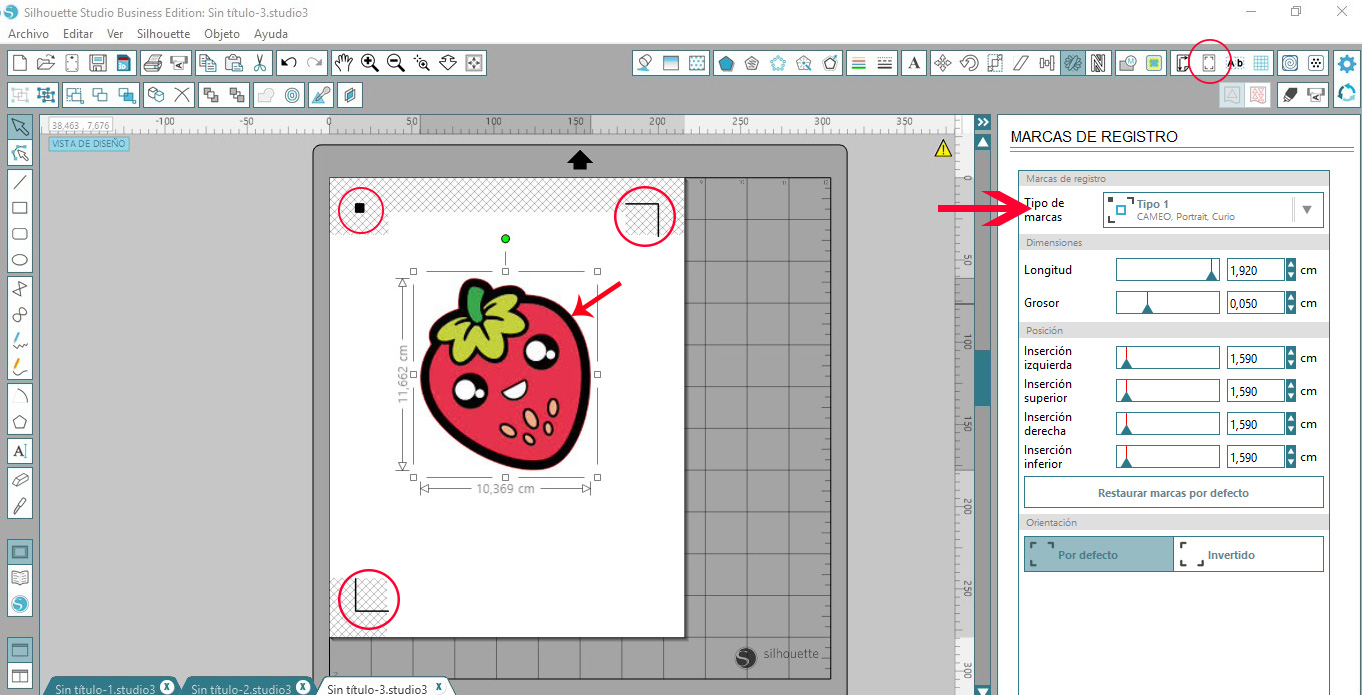Open the Editar menu
The width and height of the screenshot is (1362, 695).
[x=78, y=33]
